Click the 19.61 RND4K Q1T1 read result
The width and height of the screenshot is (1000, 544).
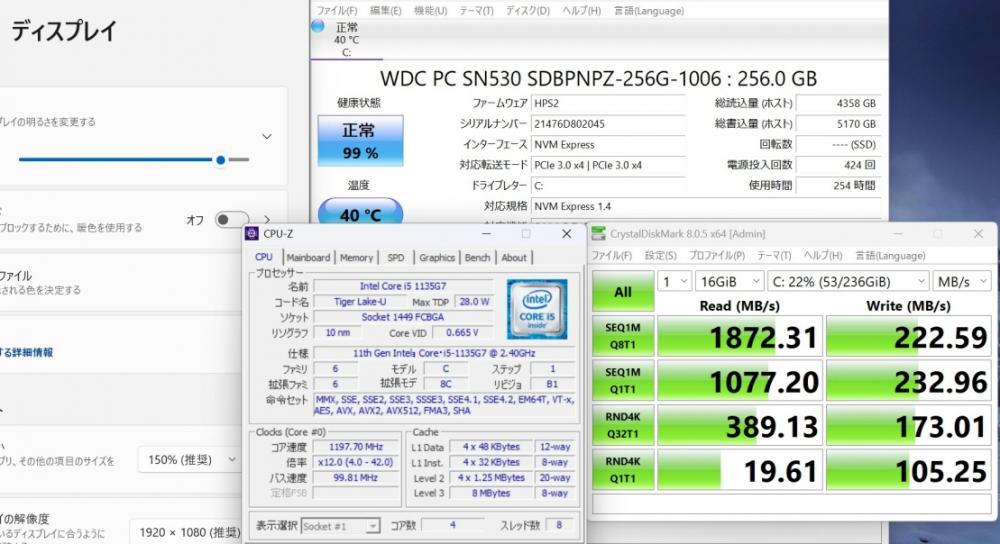[x=739, y=470]
